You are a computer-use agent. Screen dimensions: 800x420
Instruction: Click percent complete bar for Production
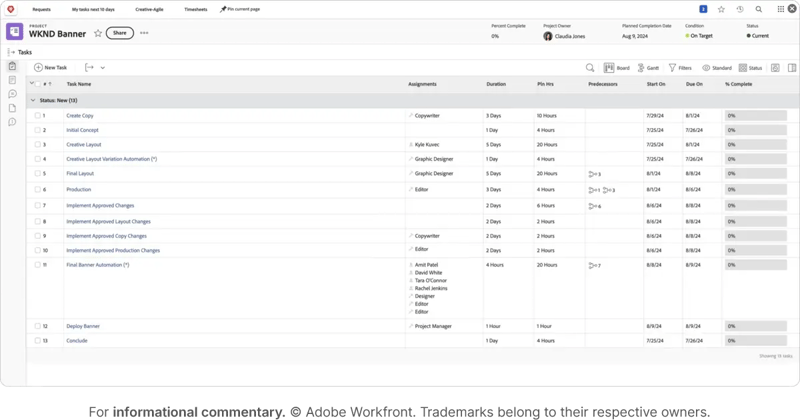pyautogui.click(x=756, y=189)
